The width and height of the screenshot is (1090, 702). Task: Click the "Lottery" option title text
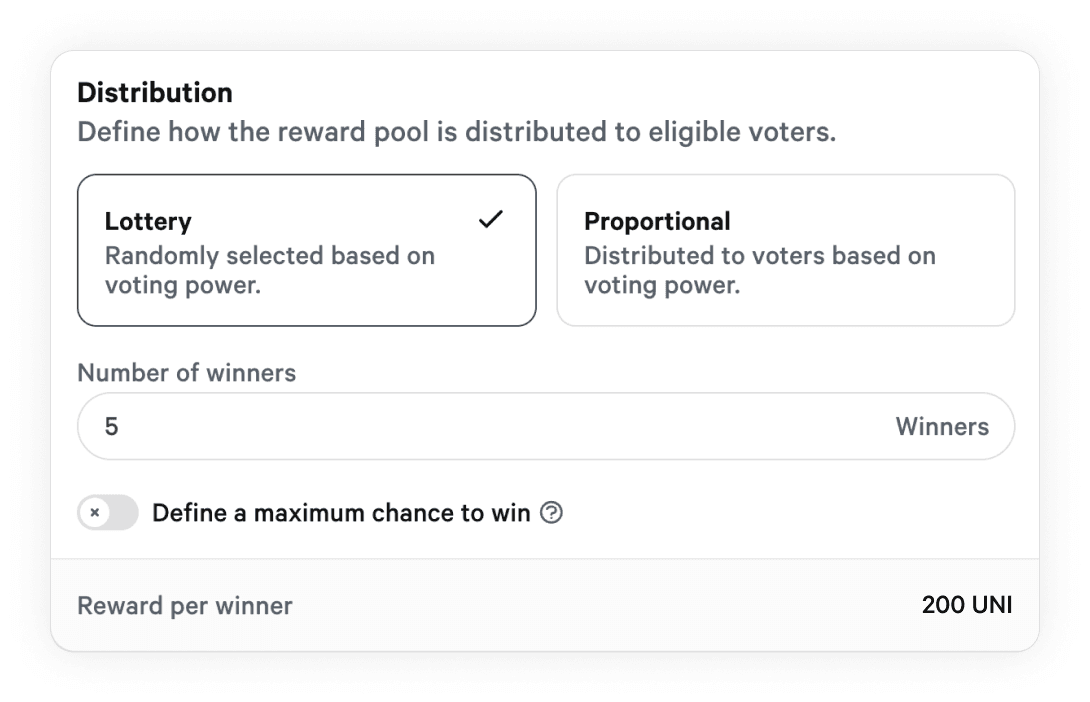(148, 221)
